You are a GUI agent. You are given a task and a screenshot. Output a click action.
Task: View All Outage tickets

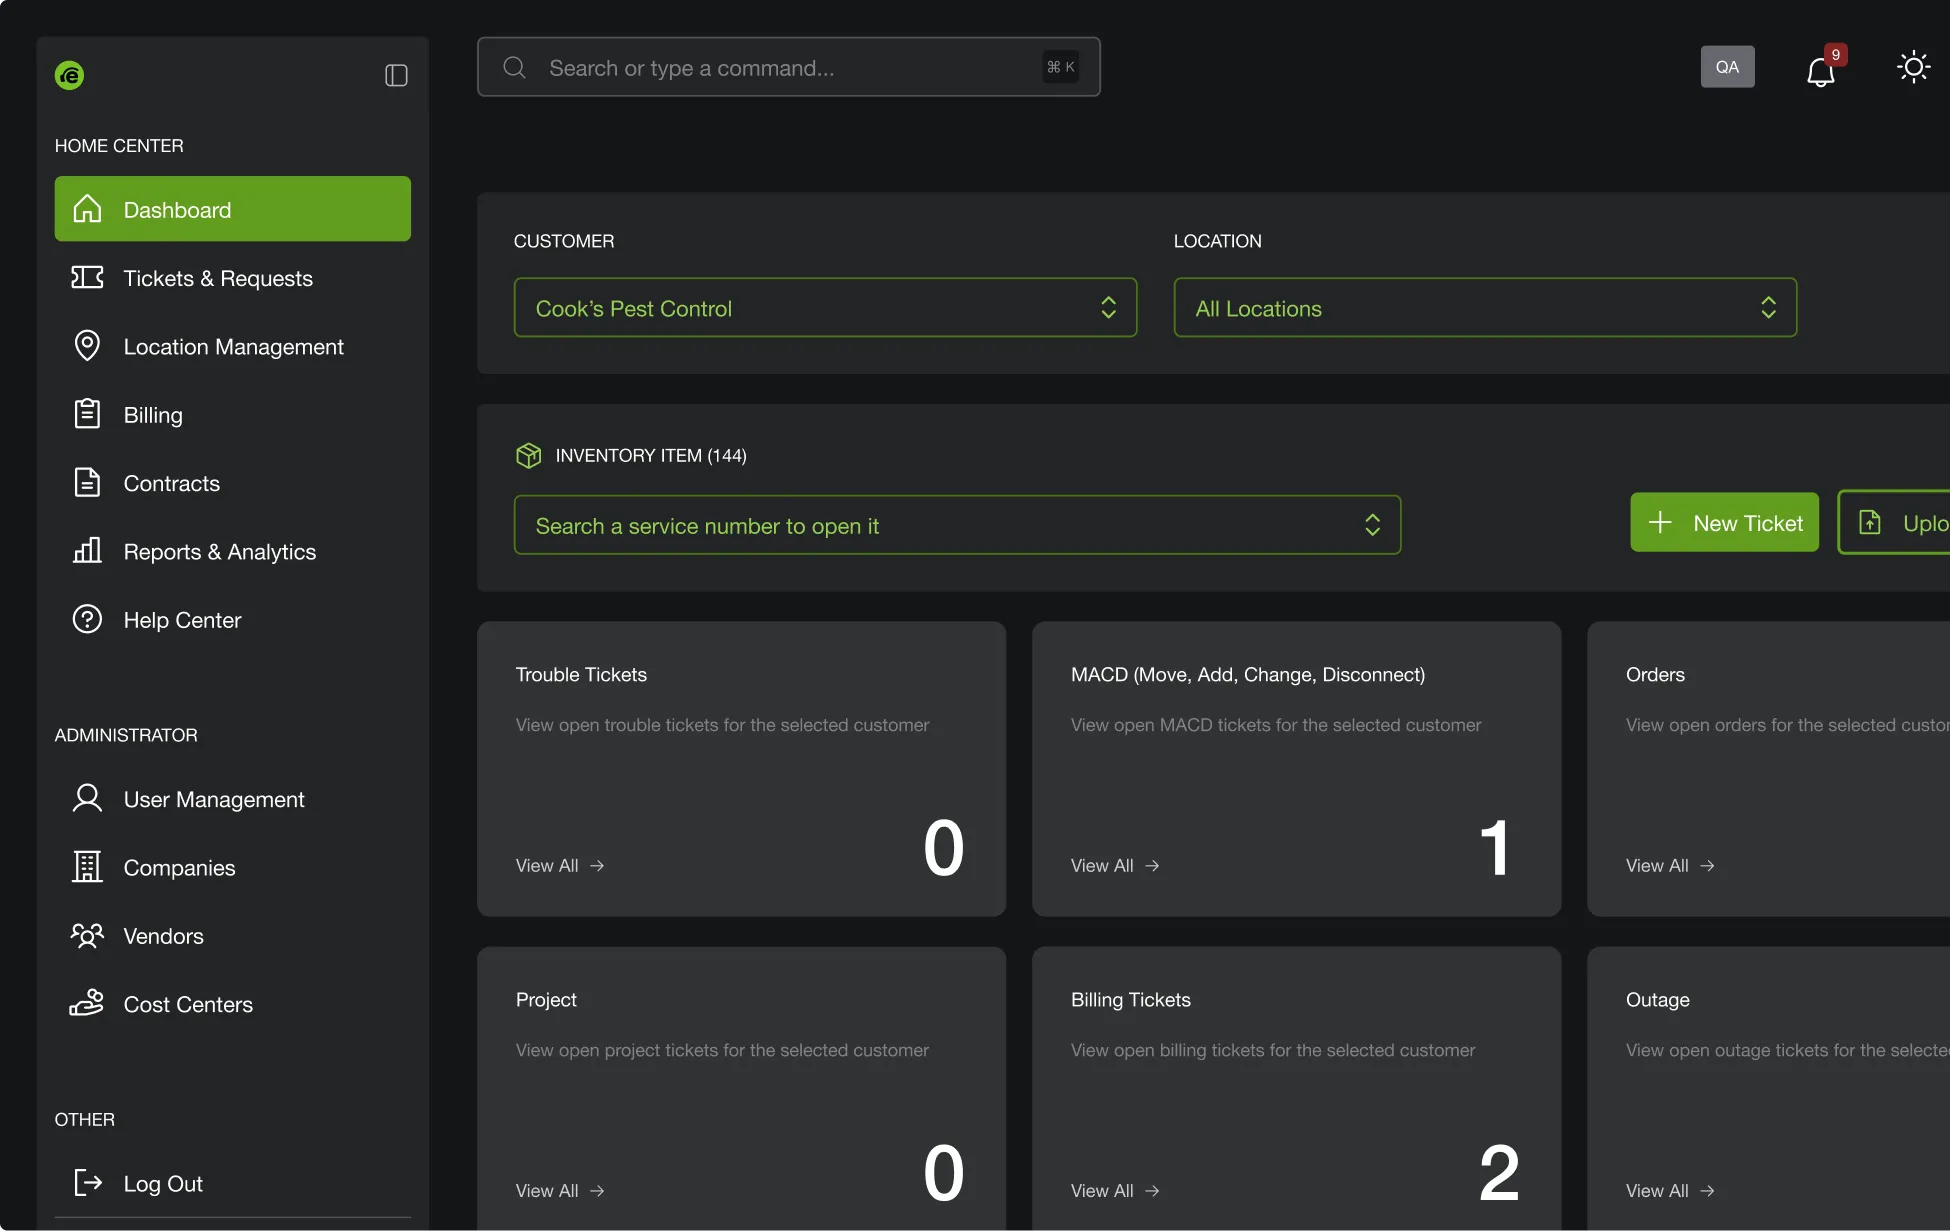tap(1670, 1190)
